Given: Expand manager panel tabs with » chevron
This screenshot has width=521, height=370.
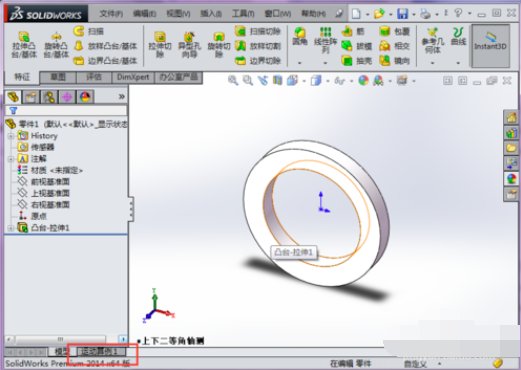Looking at the screenshot, I should click(x=122, y=97).
